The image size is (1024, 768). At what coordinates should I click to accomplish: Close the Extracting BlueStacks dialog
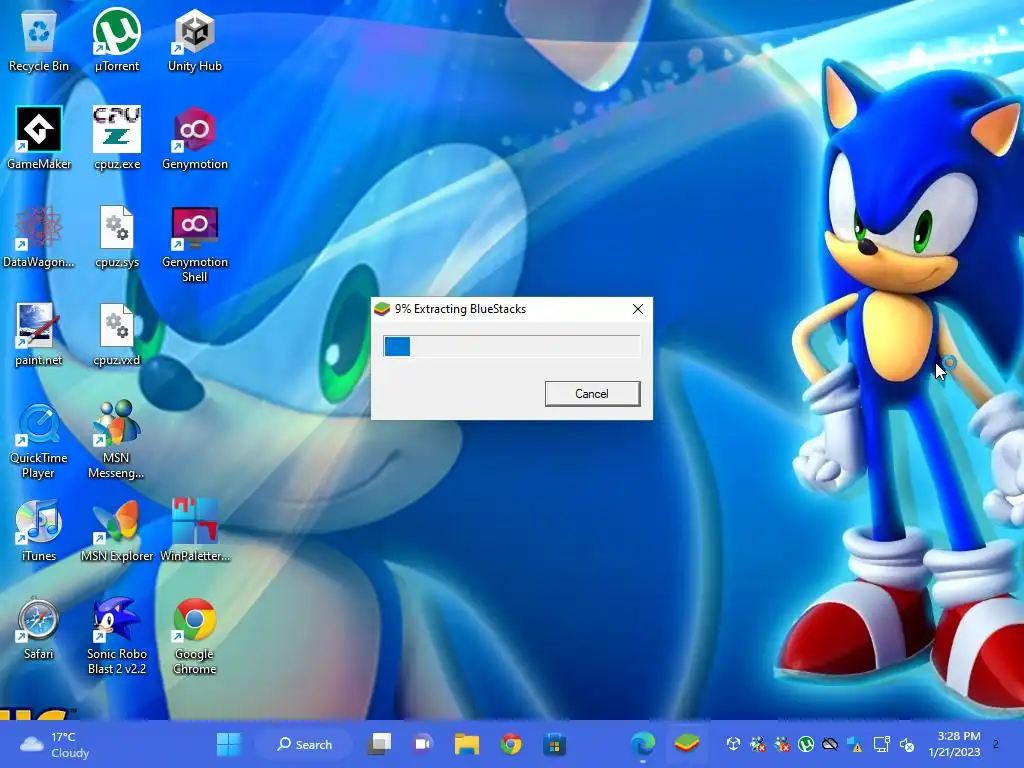[638, 309]
